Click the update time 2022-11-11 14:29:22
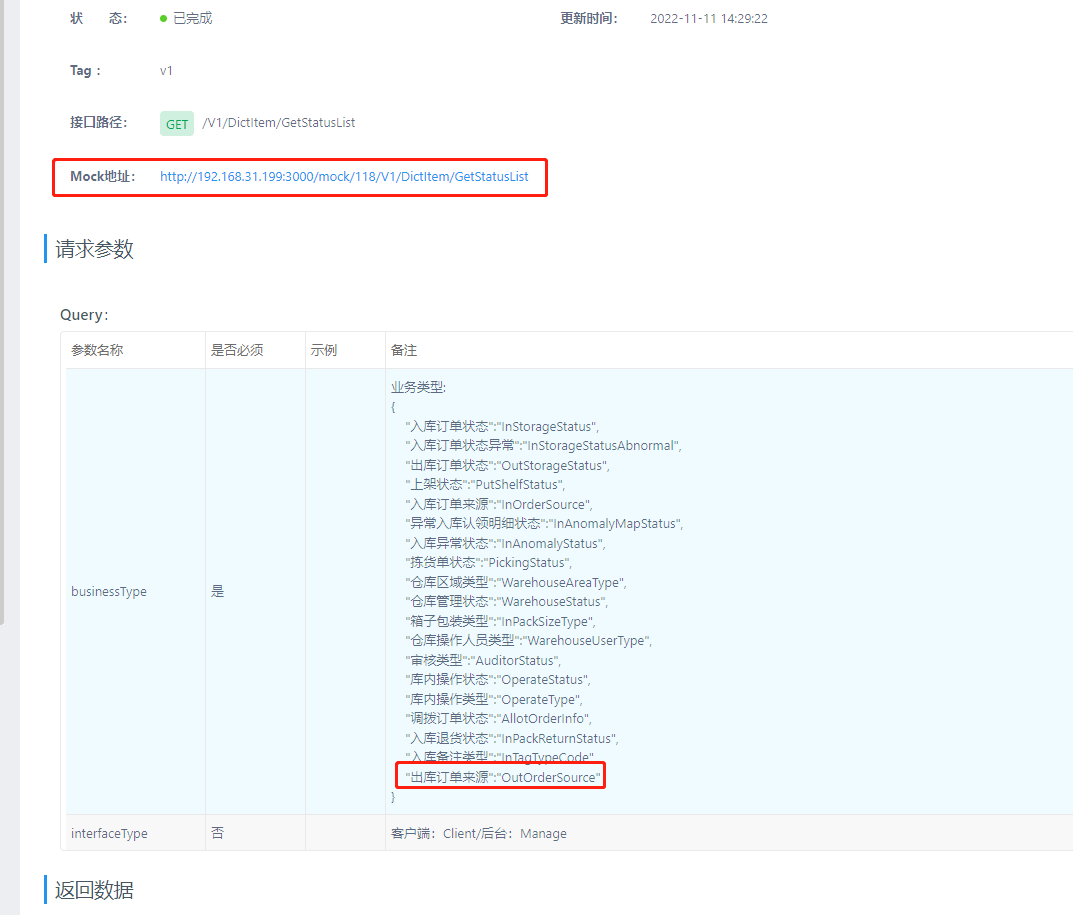 708,19
